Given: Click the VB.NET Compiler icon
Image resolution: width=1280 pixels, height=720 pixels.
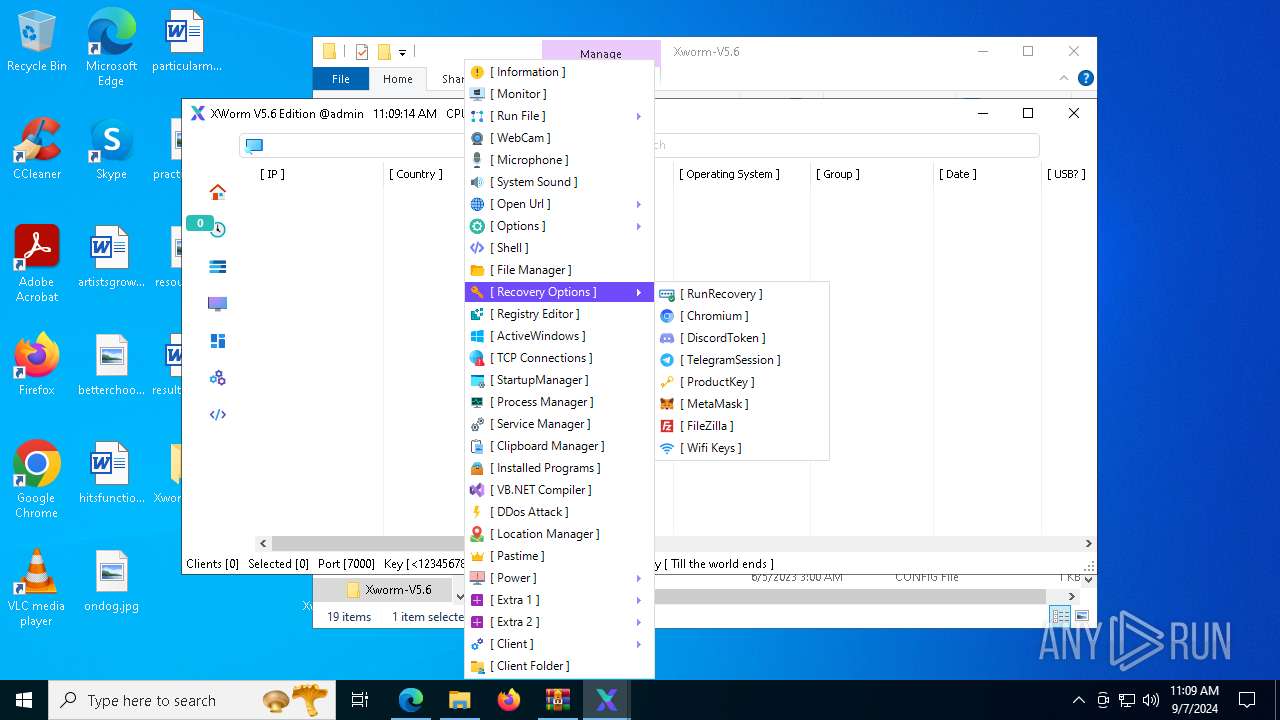Looking at the screenshot, I should tap(478, 490).
